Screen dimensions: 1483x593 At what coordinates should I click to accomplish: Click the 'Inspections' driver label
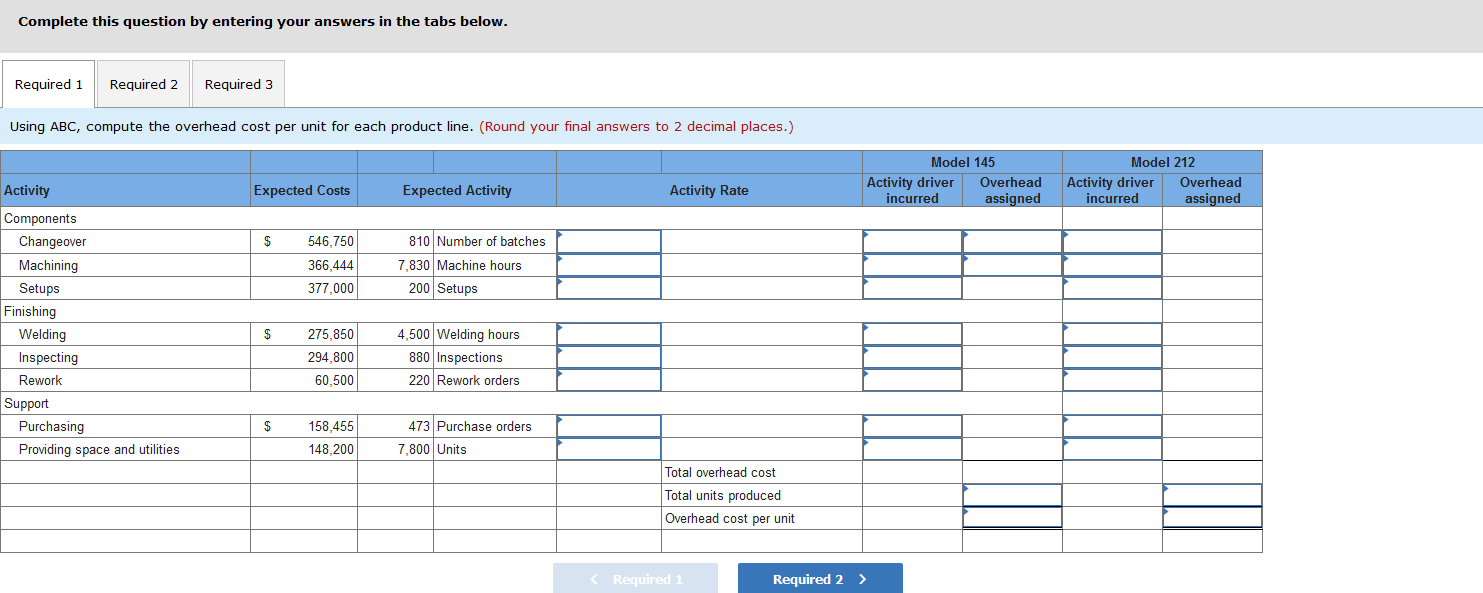coord(470,357)
